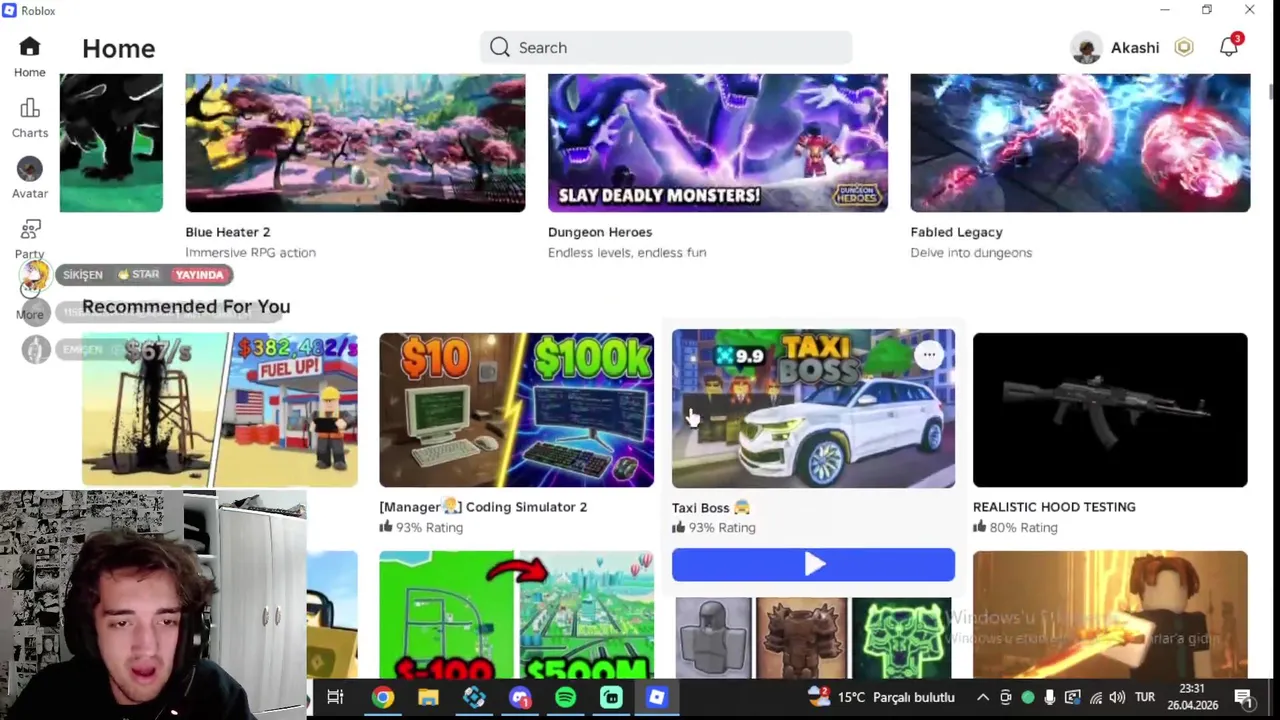The width and height of the screenshot is (1280, 720).
Task: Open the Party sidebar icon
Action: (29, 230)
